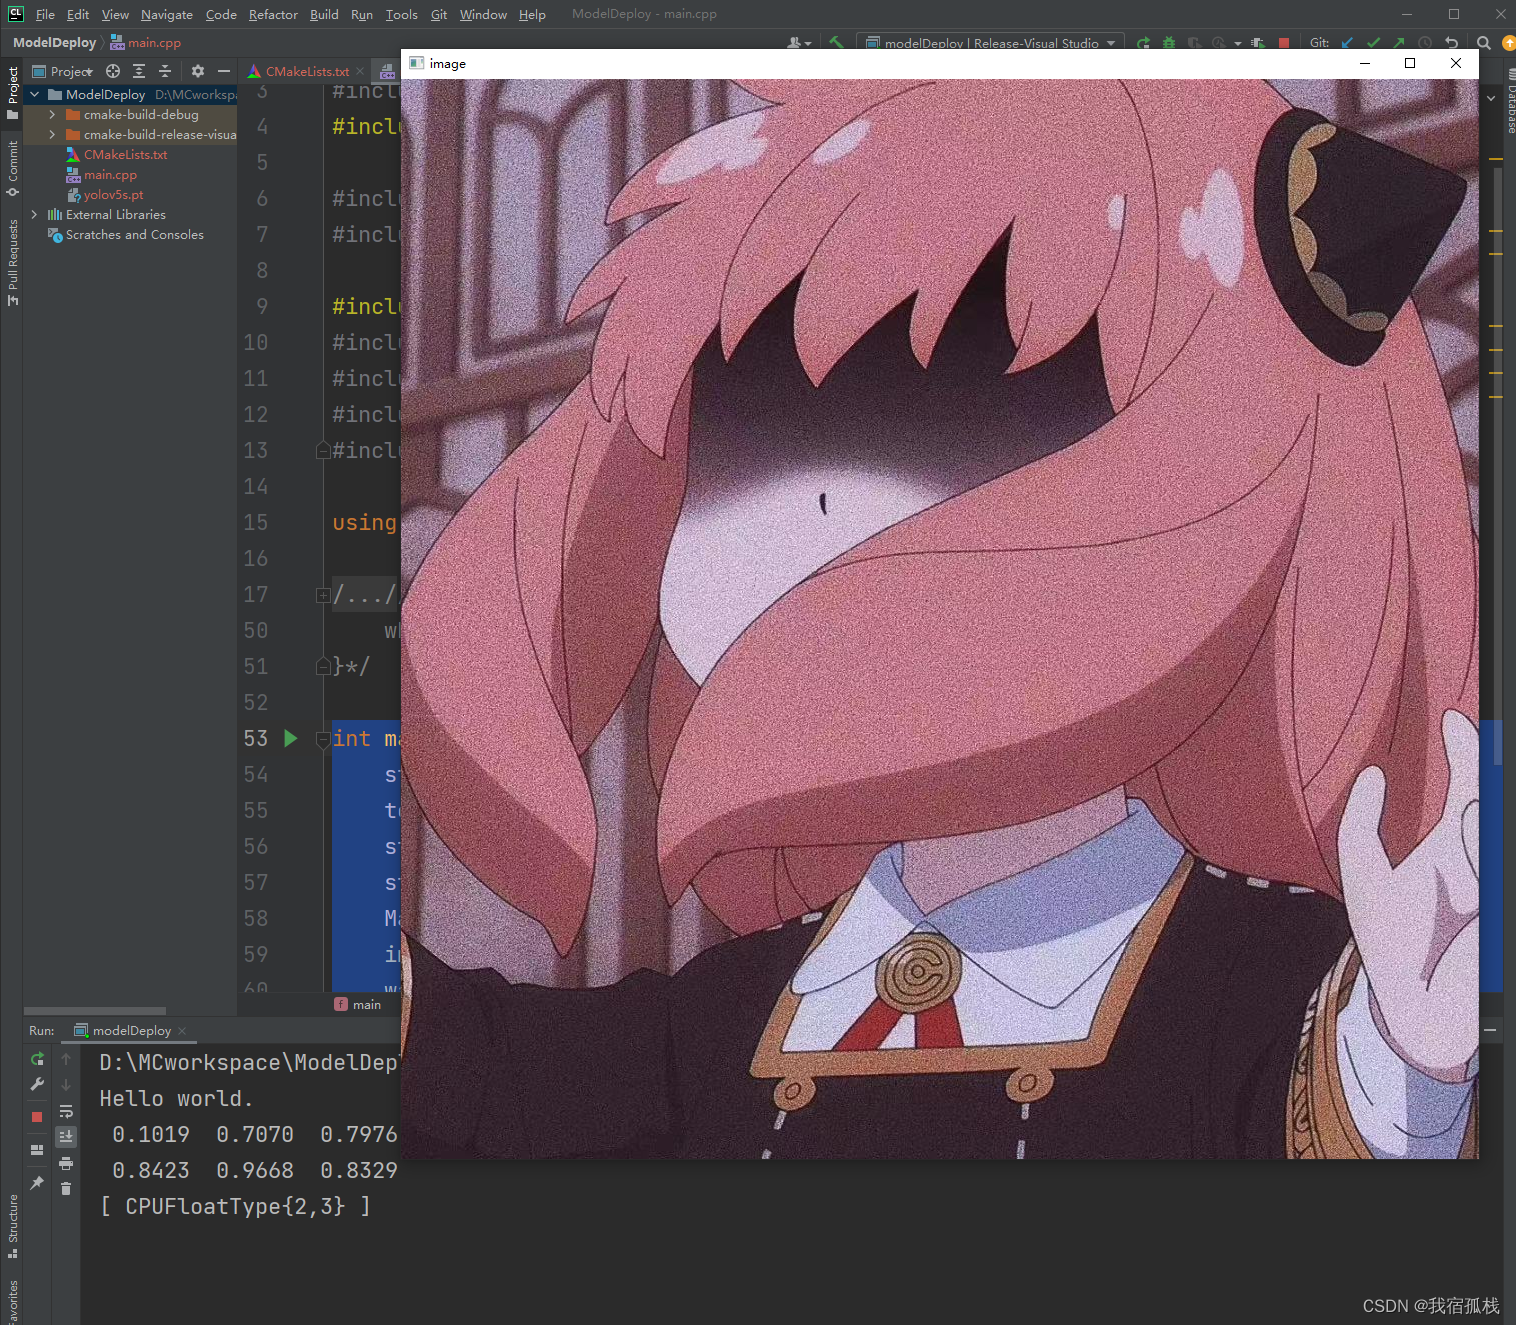Toggle the Database tool window on the right
Viewport: 1516px width, 1325px height.
[x=1509, y=100]
